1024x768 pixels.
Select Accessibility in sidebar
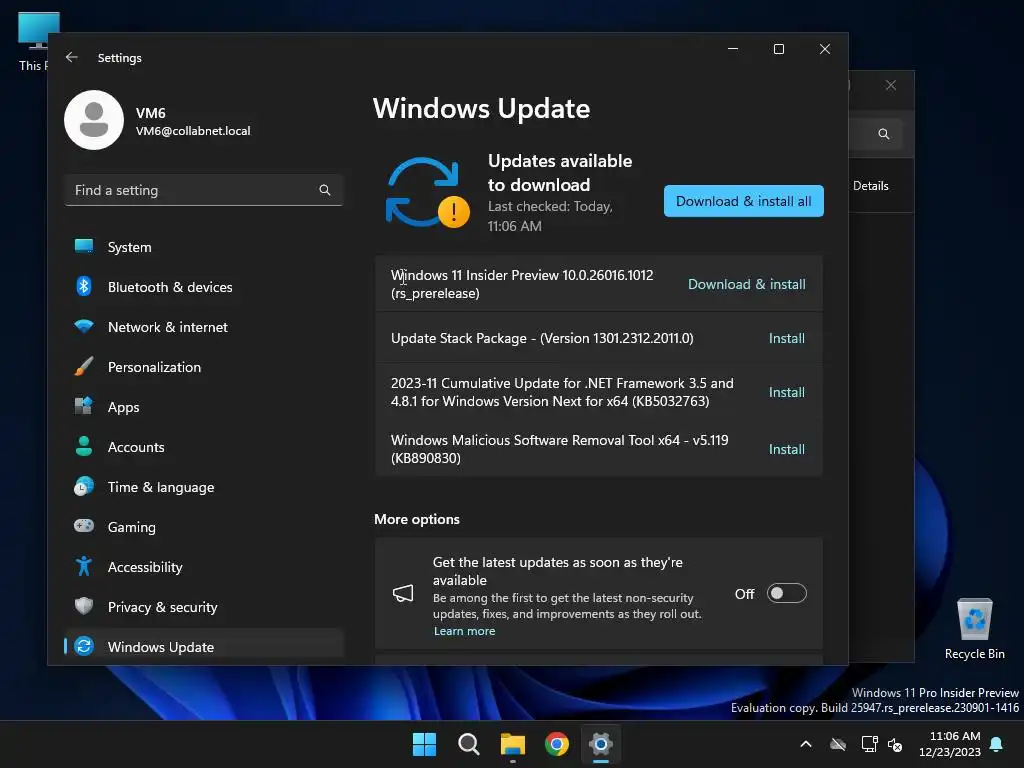[x=204, y=567]
